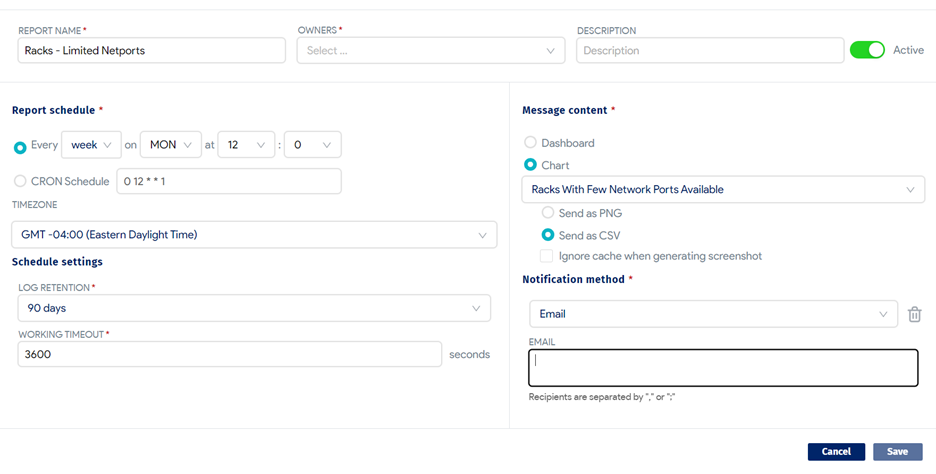The width and height of the screenshot is (936, 474).
Task: Open the MON day dropdown
Action: (171, 144)
